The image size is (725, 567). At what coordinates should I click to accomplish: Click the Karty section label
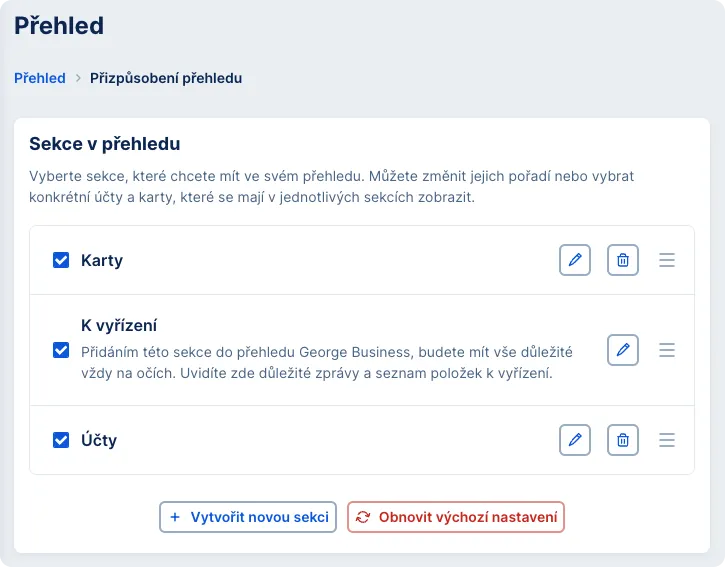[x=102, y=260]
